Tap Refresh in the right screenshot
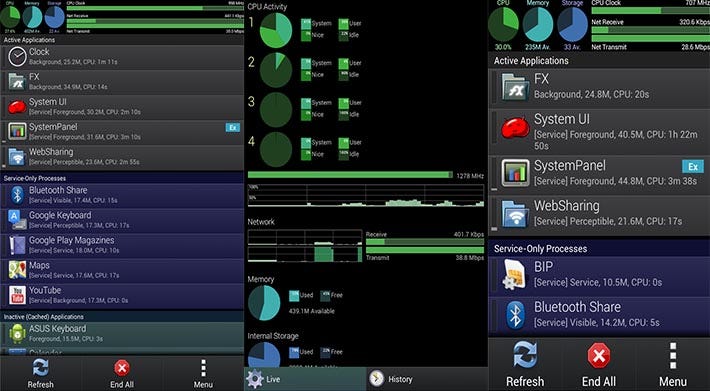Image resolution: width=710 pixels, height=391 pixels. 525,365
